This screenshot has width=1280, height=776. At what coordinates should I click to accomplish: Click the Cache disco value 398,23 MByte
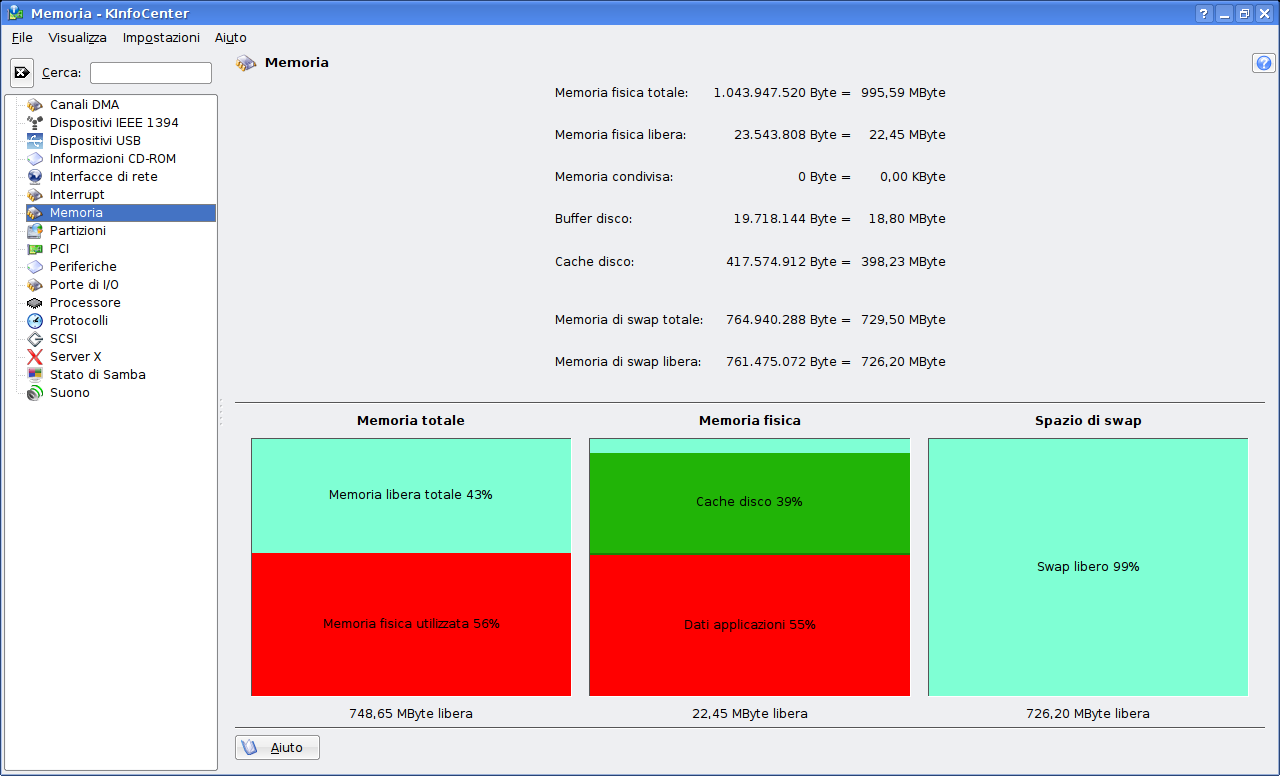[x=903, y=262]
